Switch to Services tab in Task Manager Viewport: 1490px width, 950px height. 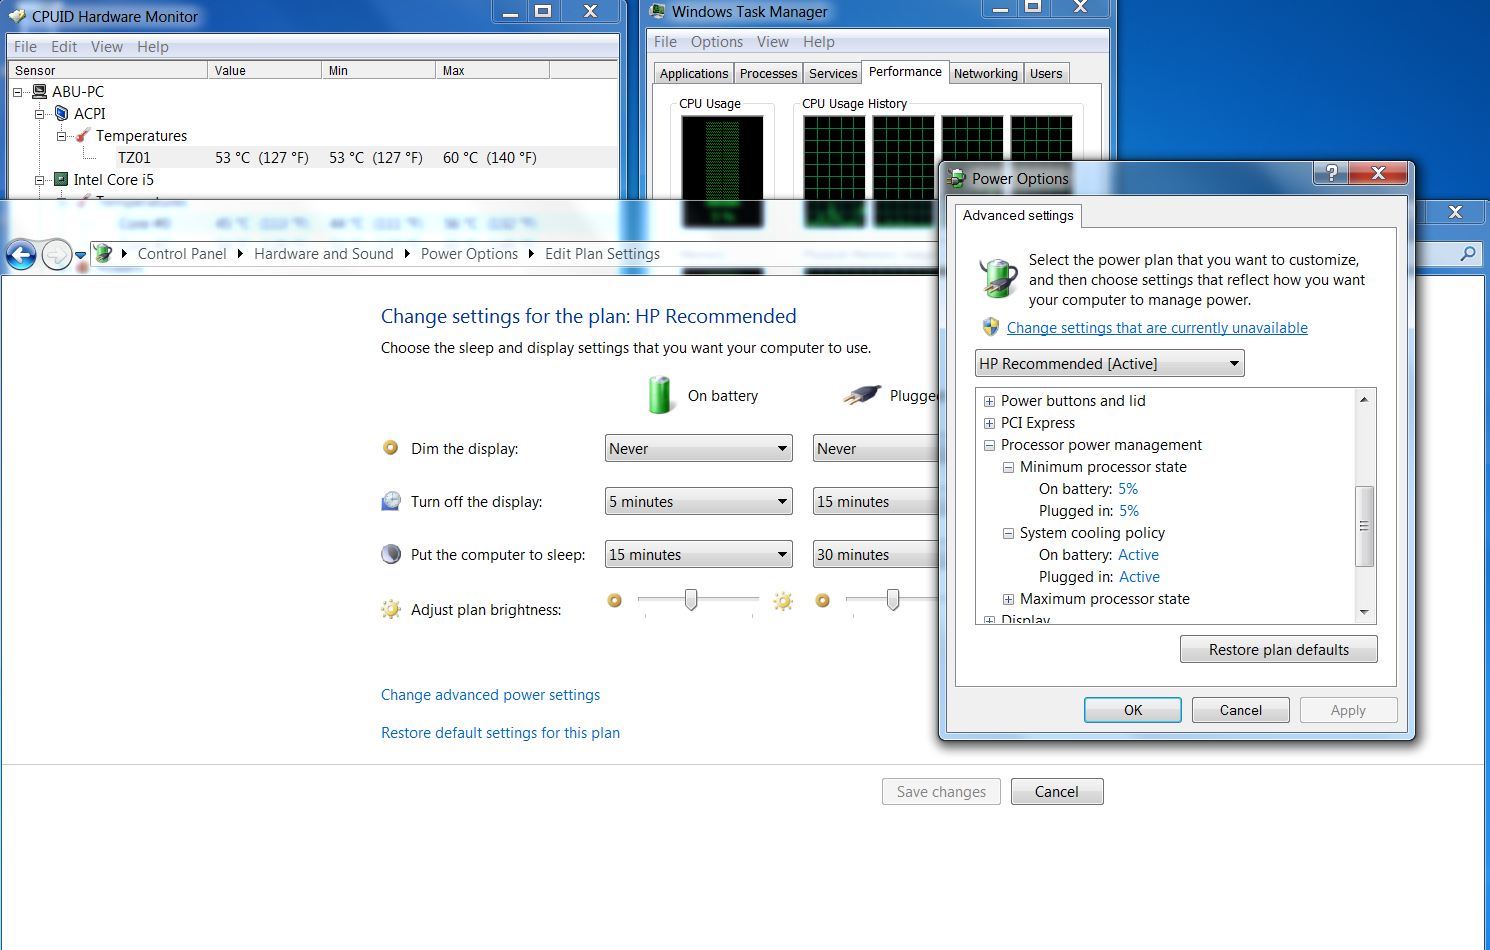pyautogui.click(x=833, y=73)
